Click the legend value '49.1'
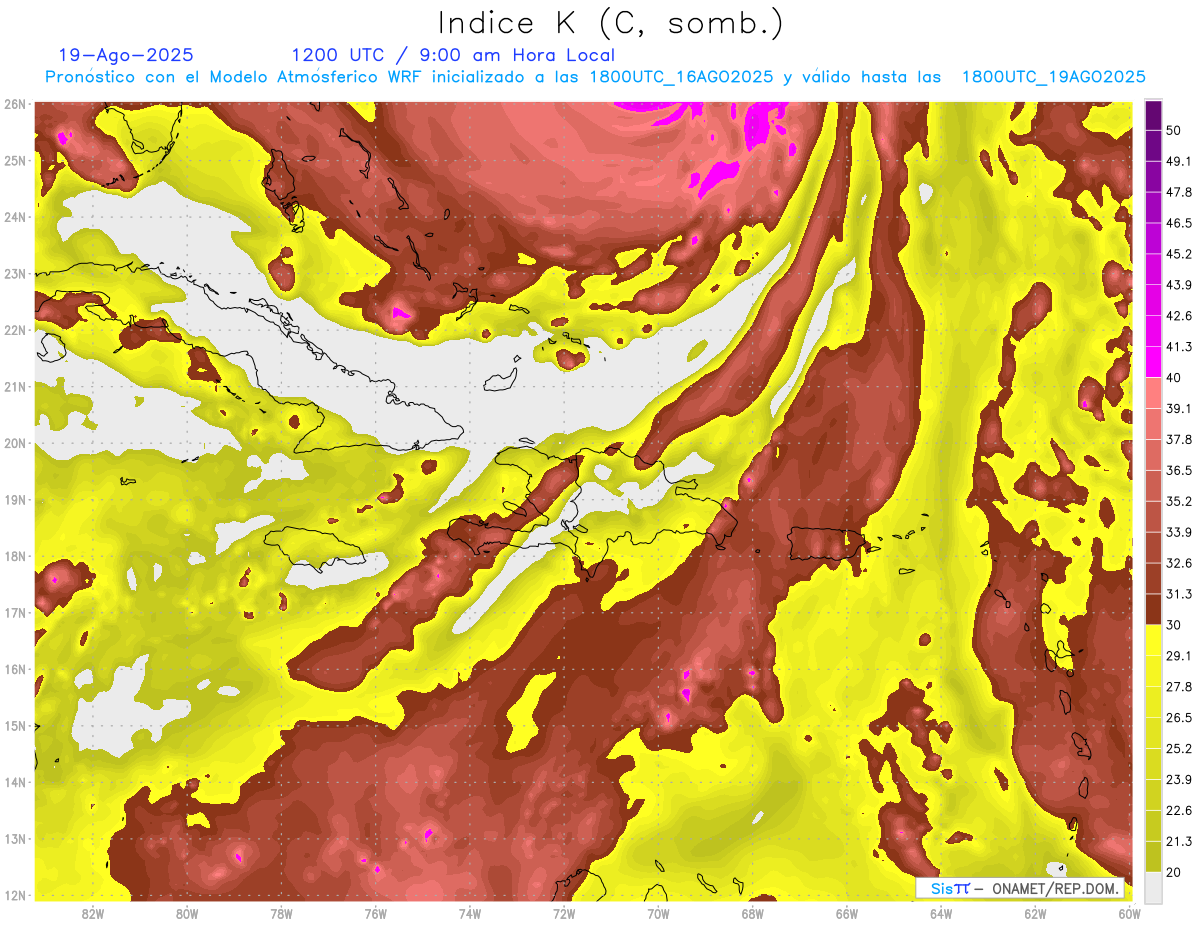This screenshot has width=1200, height=927. coord(1179,160)
